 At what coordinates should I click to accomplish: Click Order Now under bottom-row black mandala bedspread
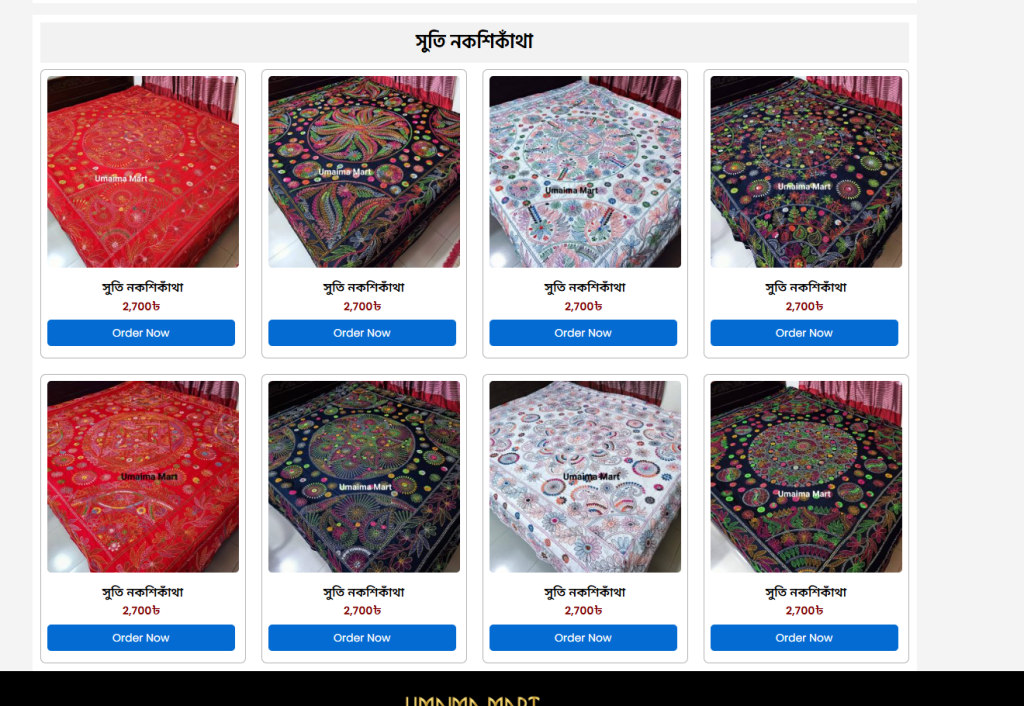coord(362,637)
